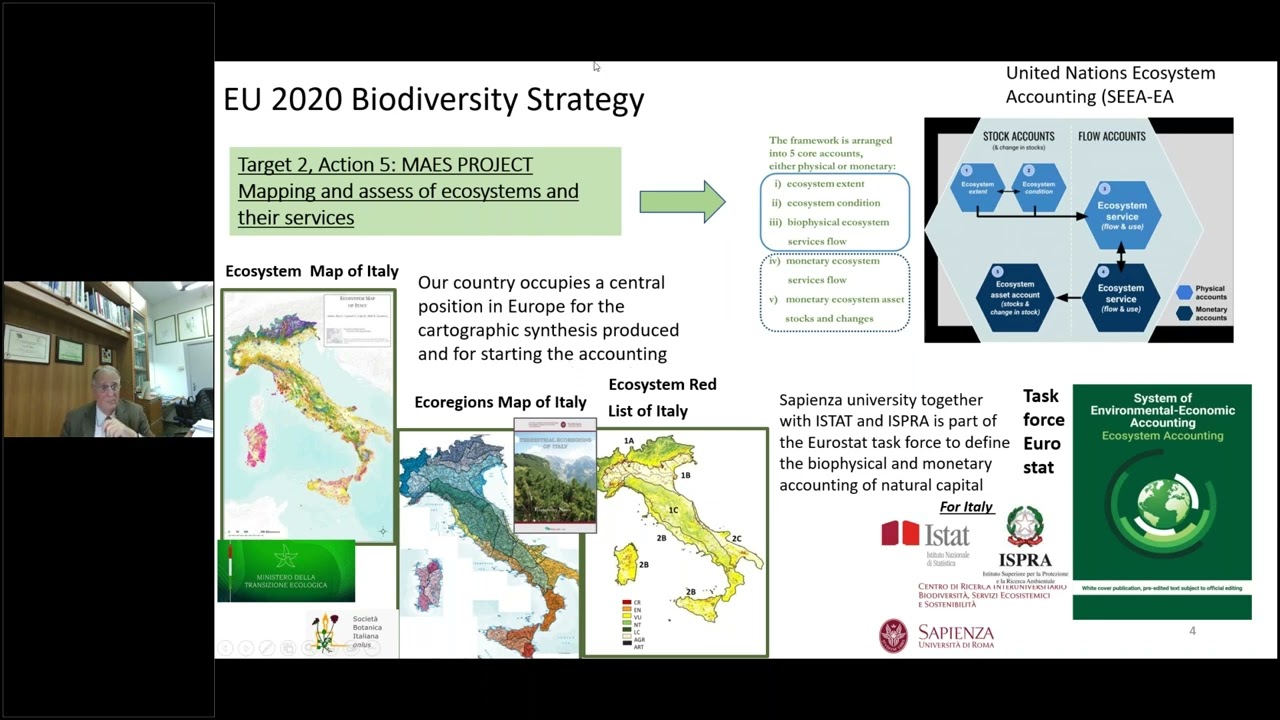Click the "ii) ecosystem condition" list item
This screenshot has height=720, width=1280.
(x=826, y=203)
